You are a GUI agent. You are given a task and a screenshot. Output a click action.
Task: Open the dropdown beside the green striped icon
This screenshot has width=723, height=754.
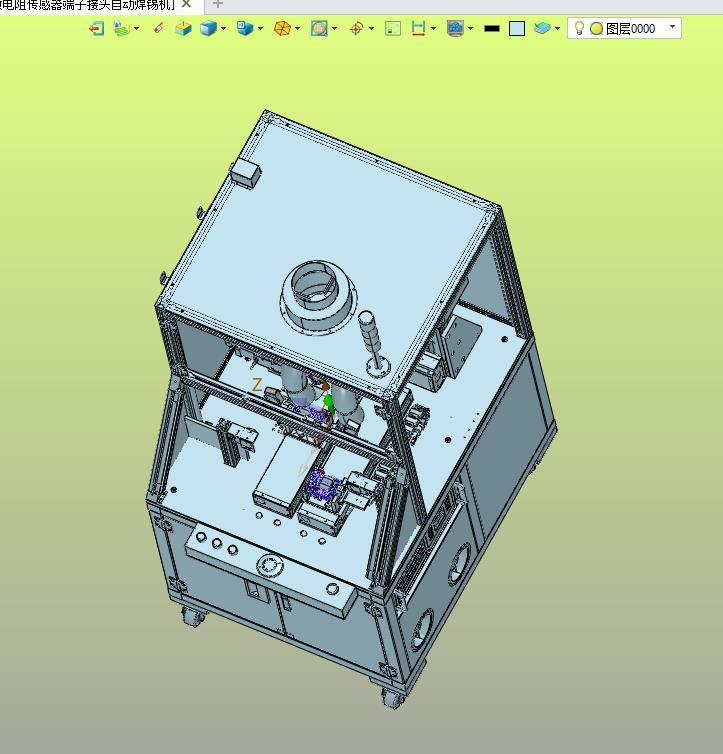137,29
